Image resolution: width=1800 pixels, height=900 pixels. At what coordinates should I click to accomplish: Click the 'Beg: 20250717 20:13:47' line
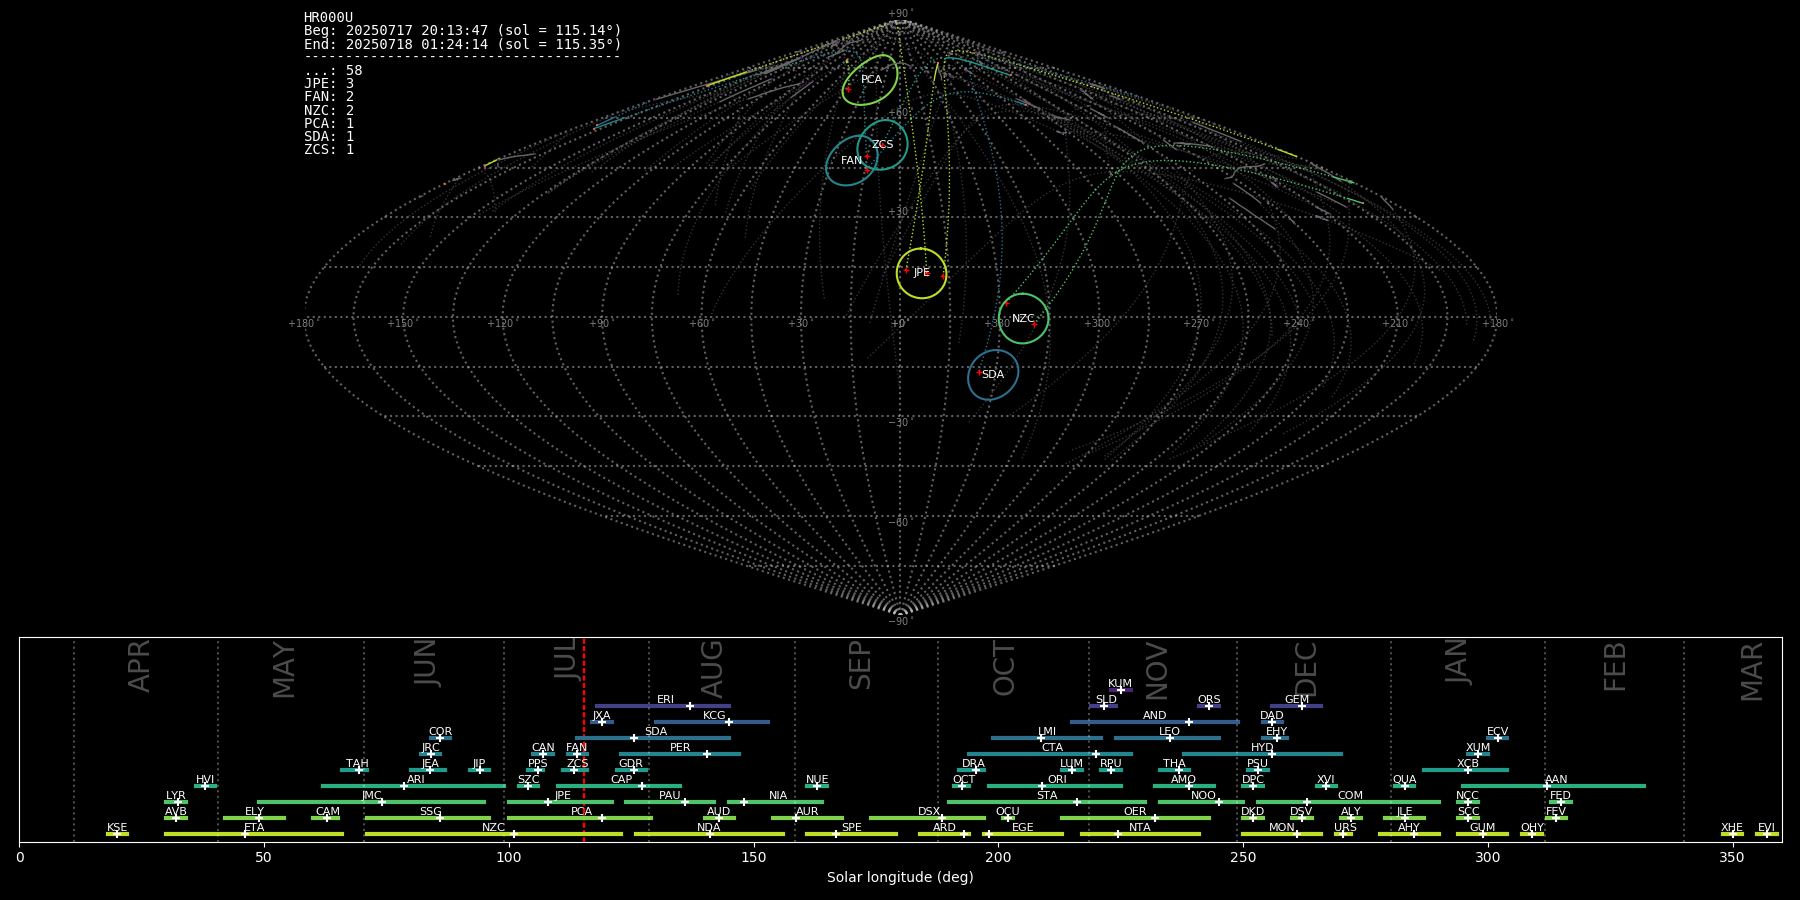pyautogui.click(x=463, y=31)
